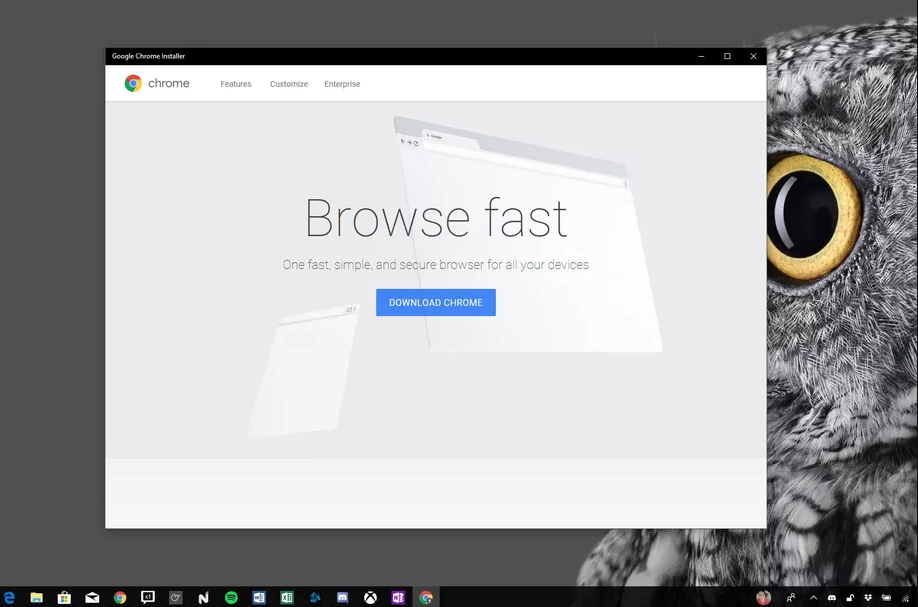Image resolution: width=918 pixels, height=607 pixels.
Task: Click the 'Browse fast' headline text
Action: pos(436,218)
